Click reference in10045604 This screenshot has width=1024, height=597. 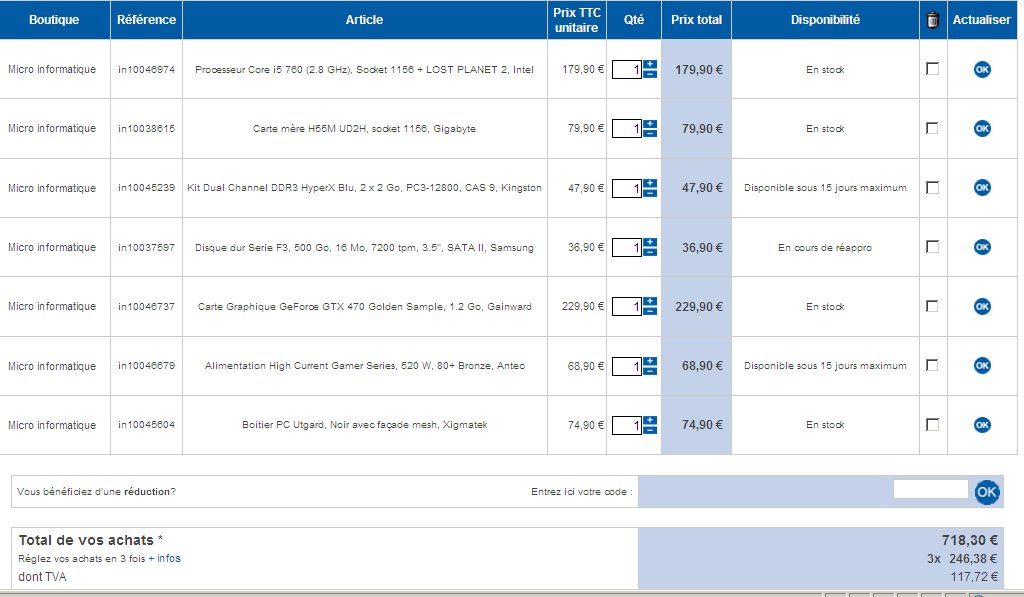click(x=146, y=425)
